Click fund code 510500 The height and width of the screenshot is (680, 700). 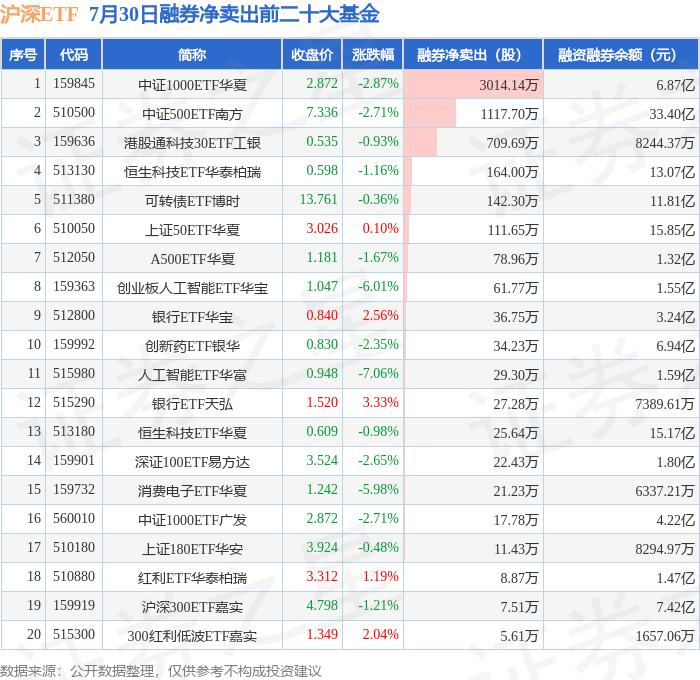(x=74, y=113)
